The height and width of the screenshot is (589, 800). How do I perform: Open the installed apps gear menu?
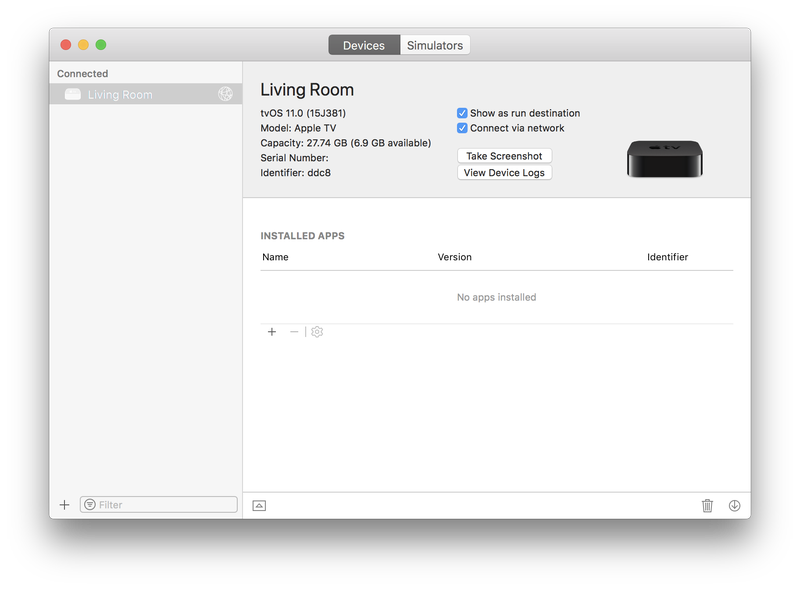click(x=317, y=332)
